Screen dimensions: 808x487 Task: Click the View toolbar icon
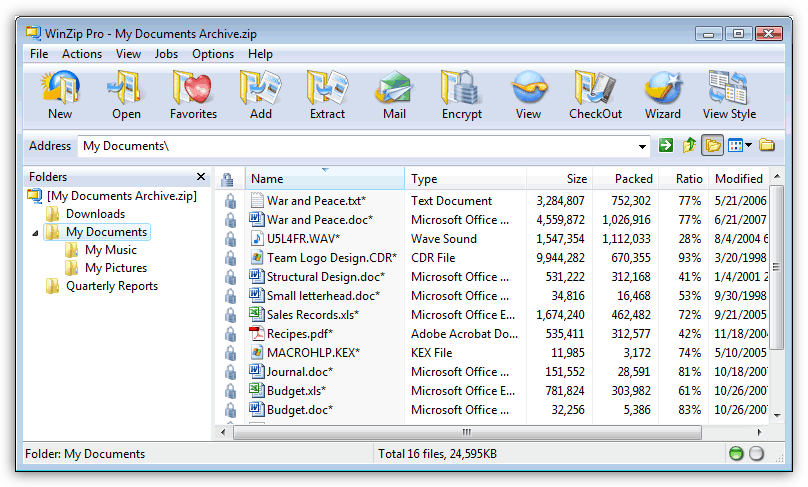[529, 87]
